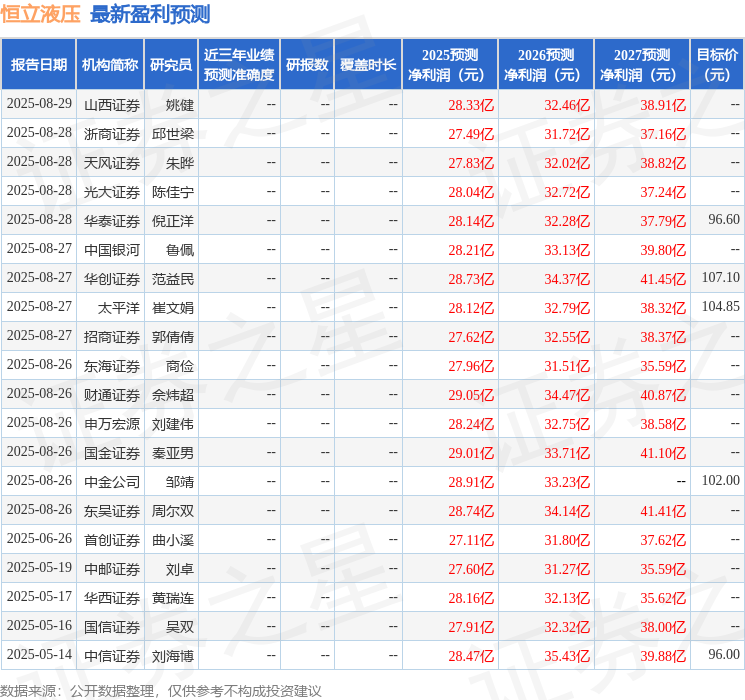This screenshot has width=745, height=700.
Task: Select the 华西证券 institution cell
Action: (112, 598)
